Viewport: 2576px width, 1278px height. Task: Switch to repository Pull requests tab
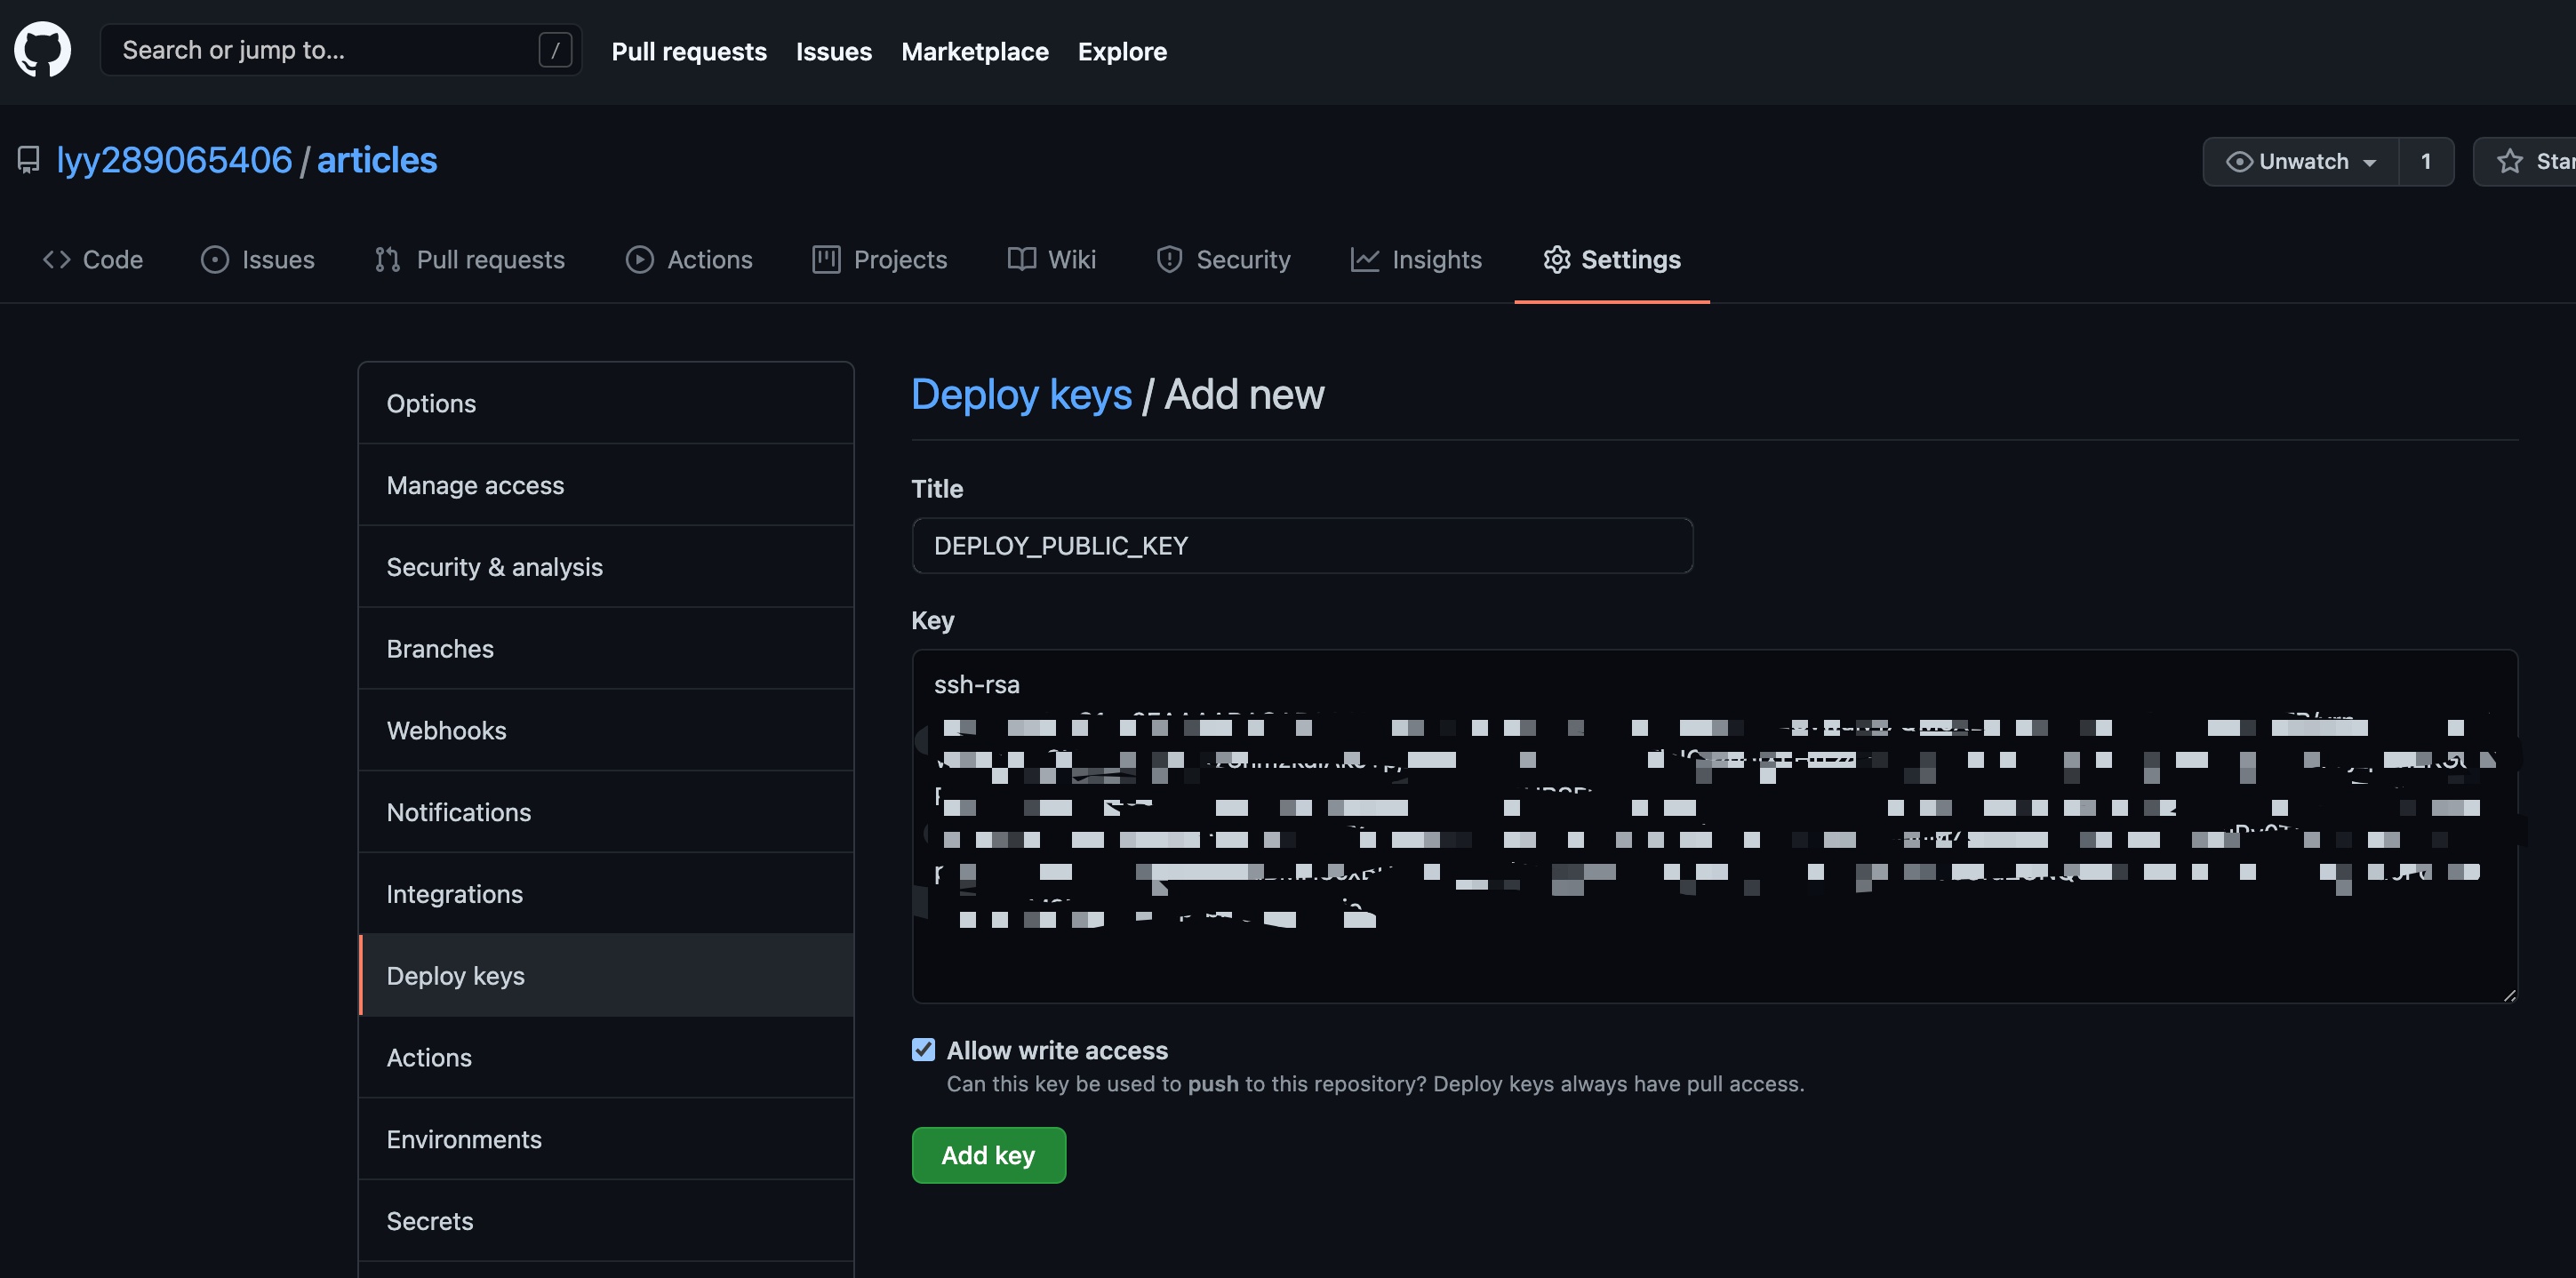[x=470, y=260]
